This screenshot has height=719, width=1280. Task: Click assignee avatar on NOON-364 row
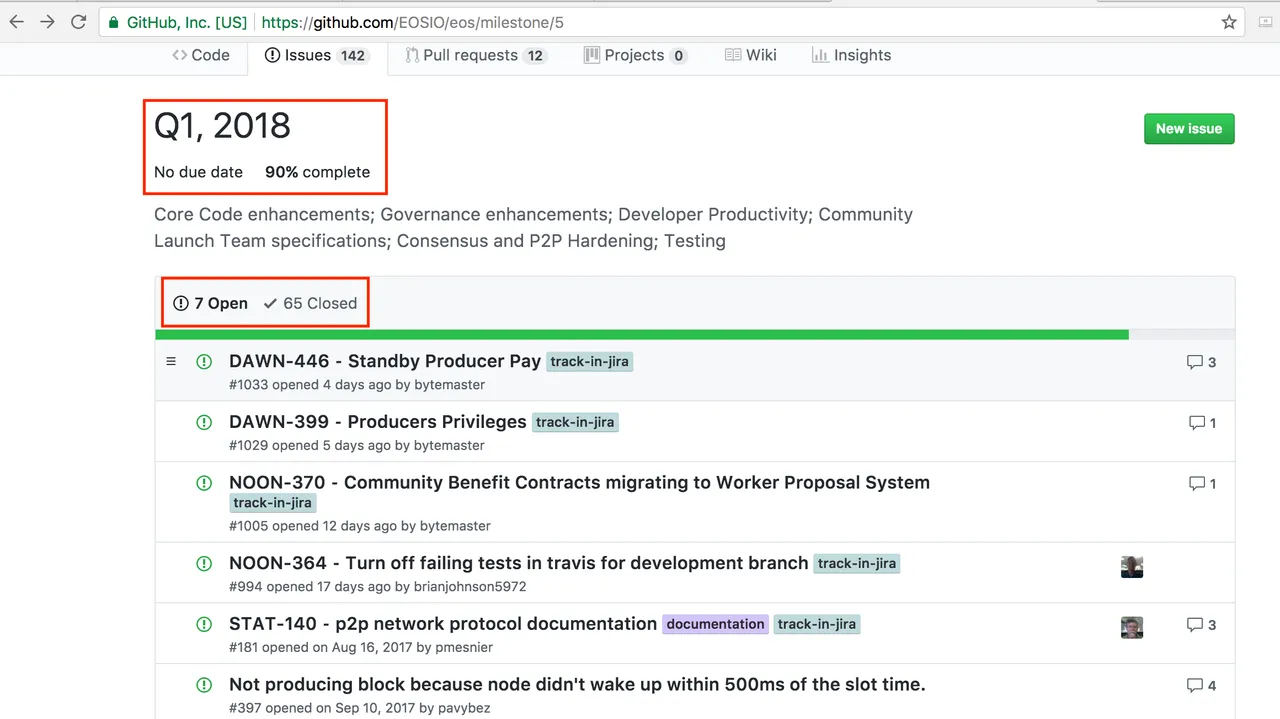pos(1132,567)
